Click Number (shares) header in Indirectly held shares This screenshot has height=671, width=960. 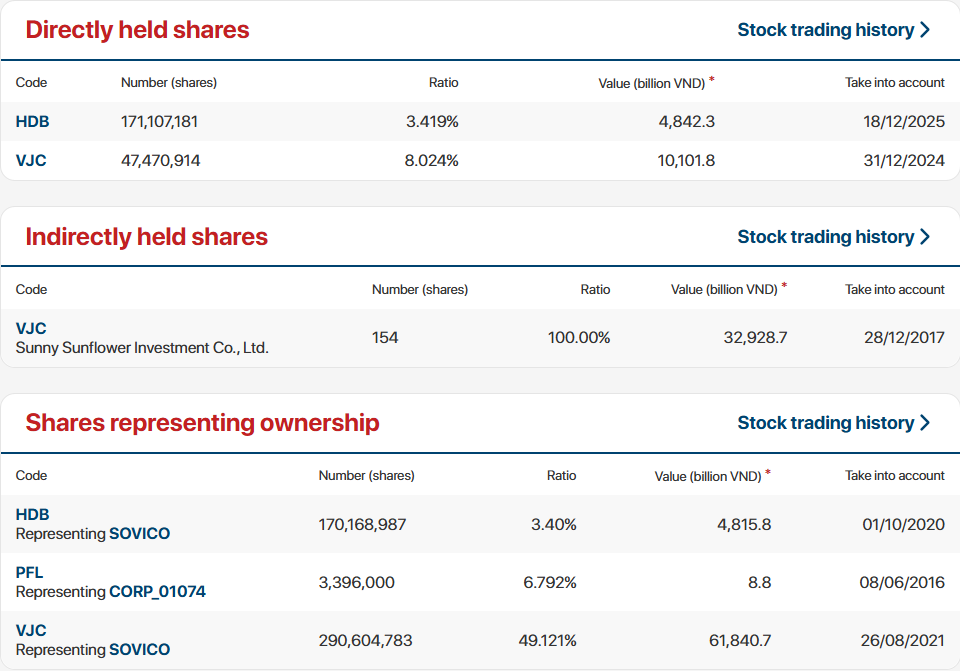pos(419,290)
